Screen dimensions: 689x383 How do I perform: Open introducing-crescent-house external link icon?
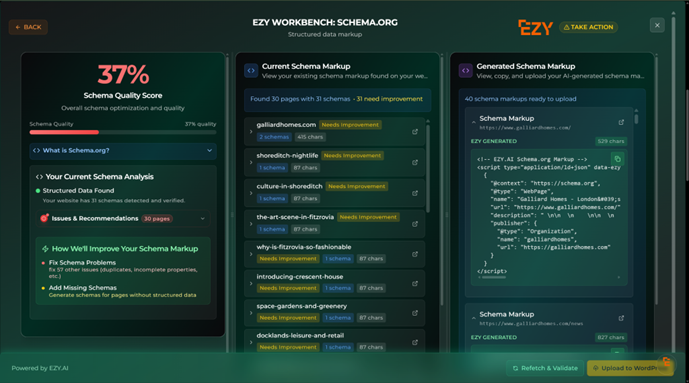415,283
